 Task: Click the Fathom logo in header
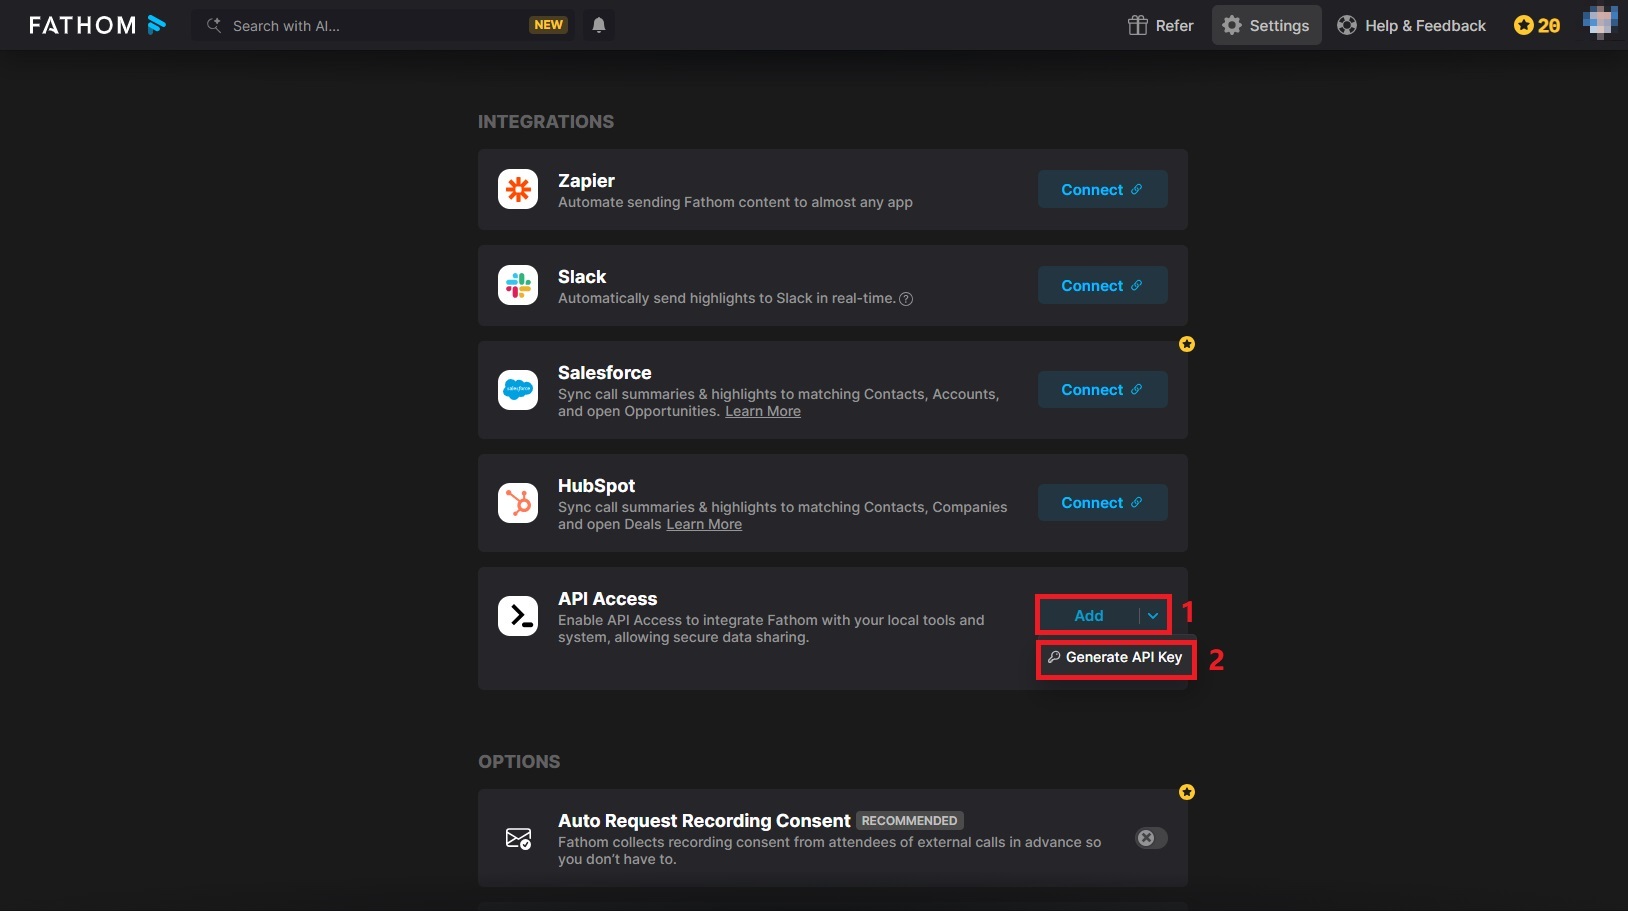coord(97,25)
